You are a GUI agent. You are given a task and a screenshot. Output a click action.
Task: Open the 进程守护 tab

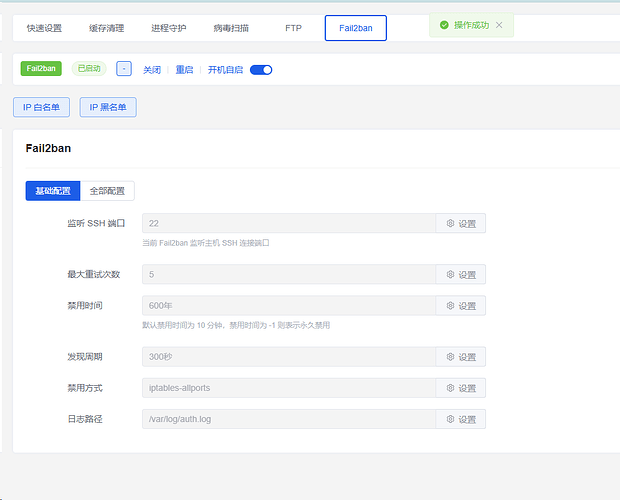[168, 28]
